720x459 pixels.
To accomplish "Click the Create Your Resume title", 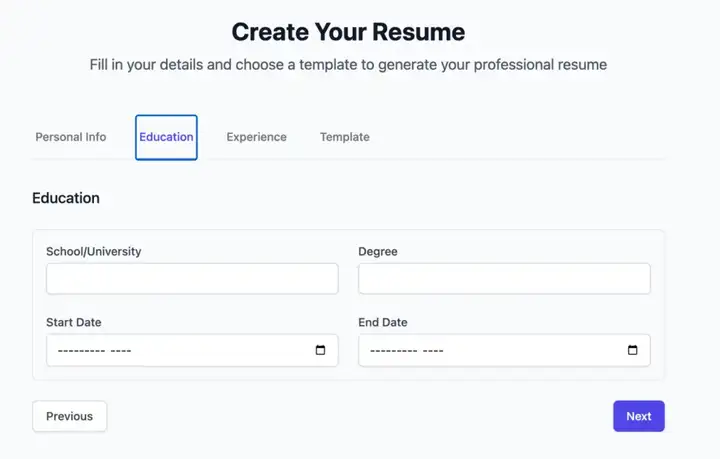I will click(348, 32).
